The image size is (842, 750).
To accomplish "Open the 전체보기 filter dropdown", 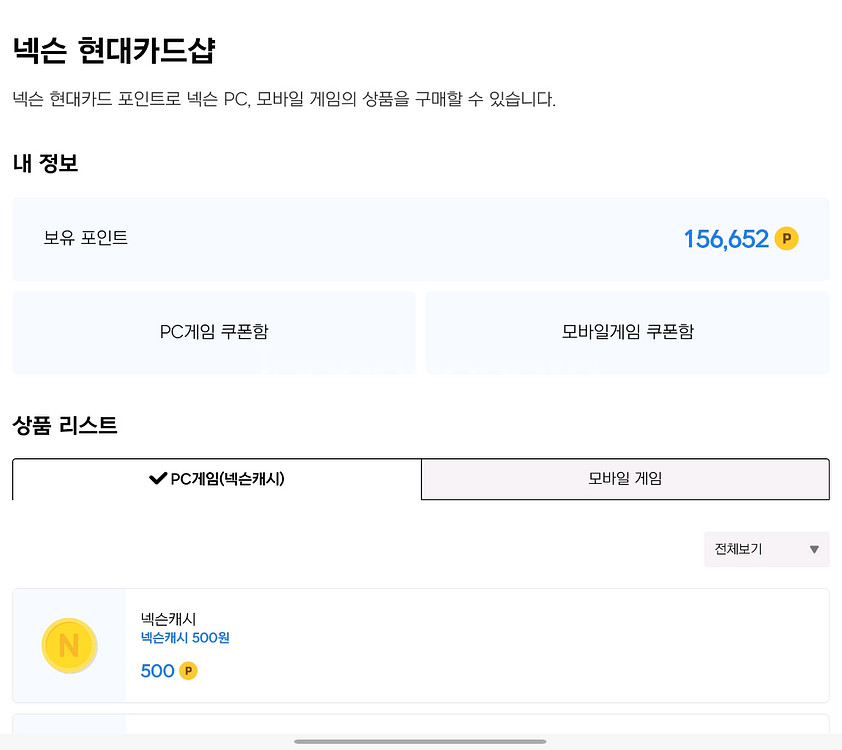I will click(x=766, y=549).
